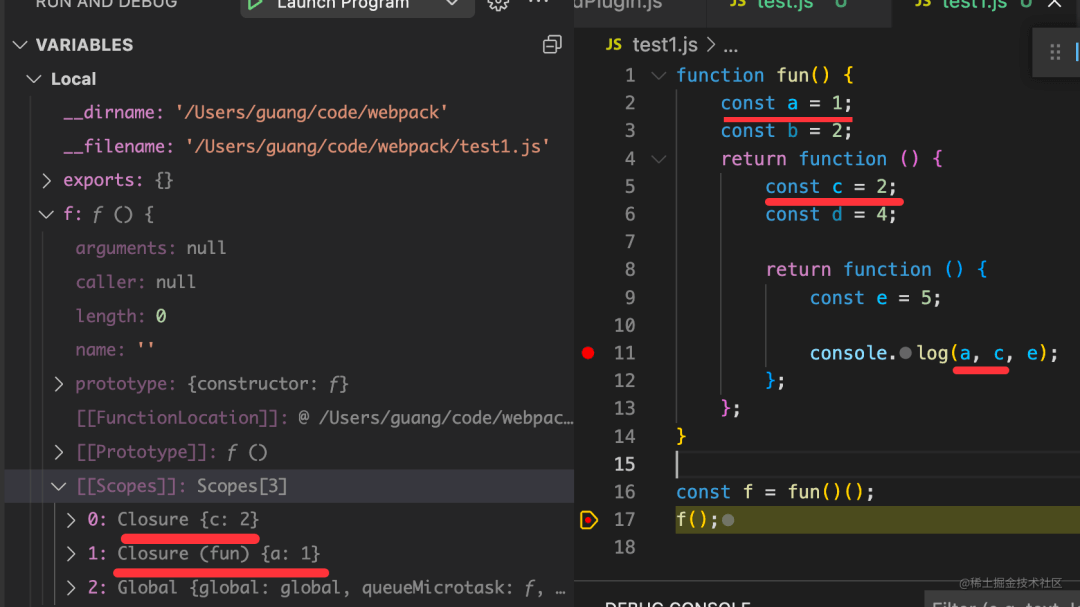Select the name property row

[289, 350]
